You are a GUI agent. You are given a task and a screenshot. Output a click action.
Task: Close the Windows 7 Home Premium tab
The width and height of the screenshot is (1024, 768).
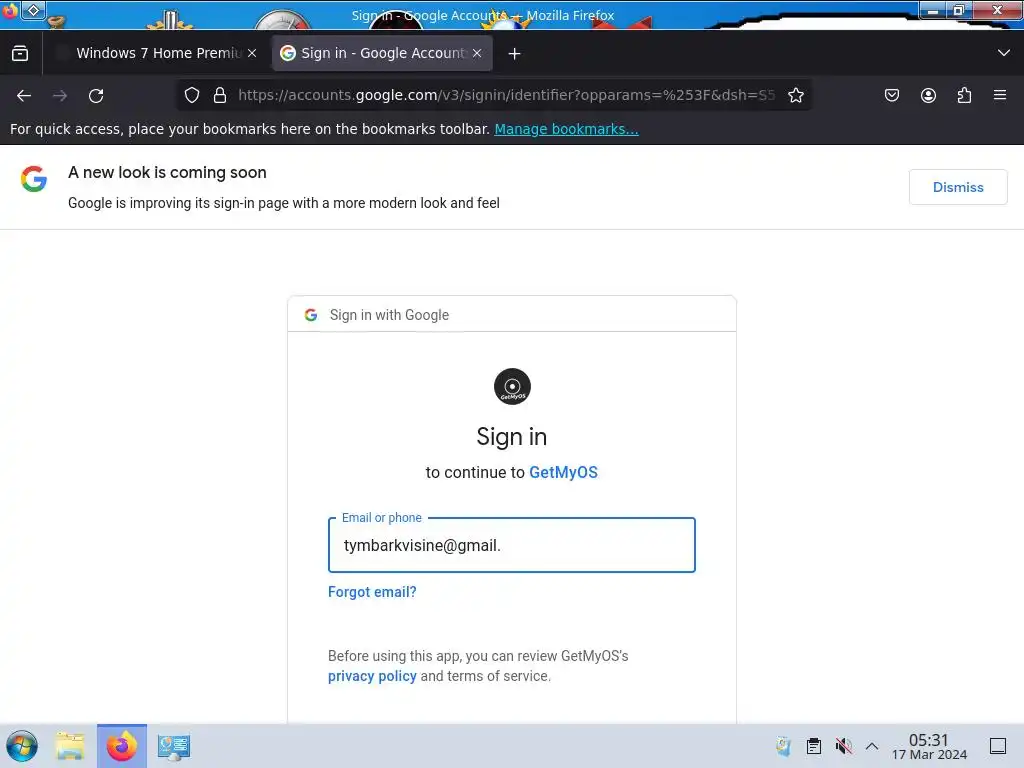tap(252, 53)
